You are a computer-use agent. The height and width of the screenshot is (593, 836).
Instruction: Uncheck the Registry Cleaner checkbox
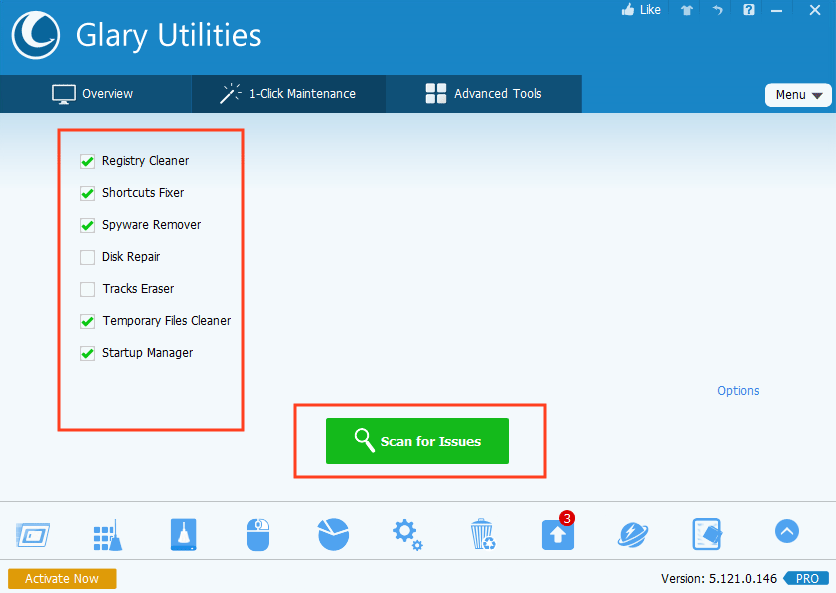coord(87,161)
